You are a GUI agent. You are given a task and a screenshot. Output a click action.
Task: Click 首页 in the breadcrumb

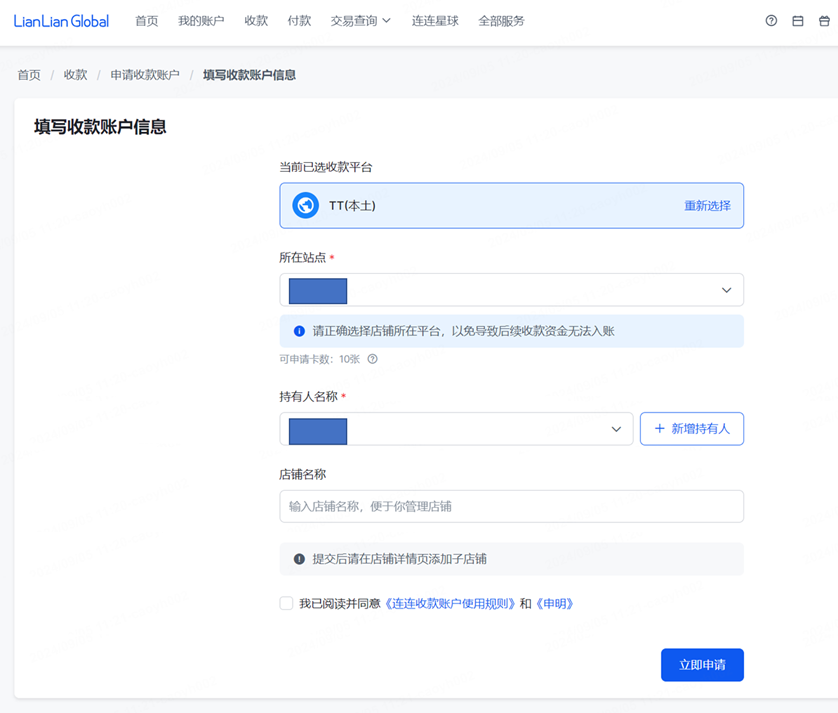coord(29,75)
